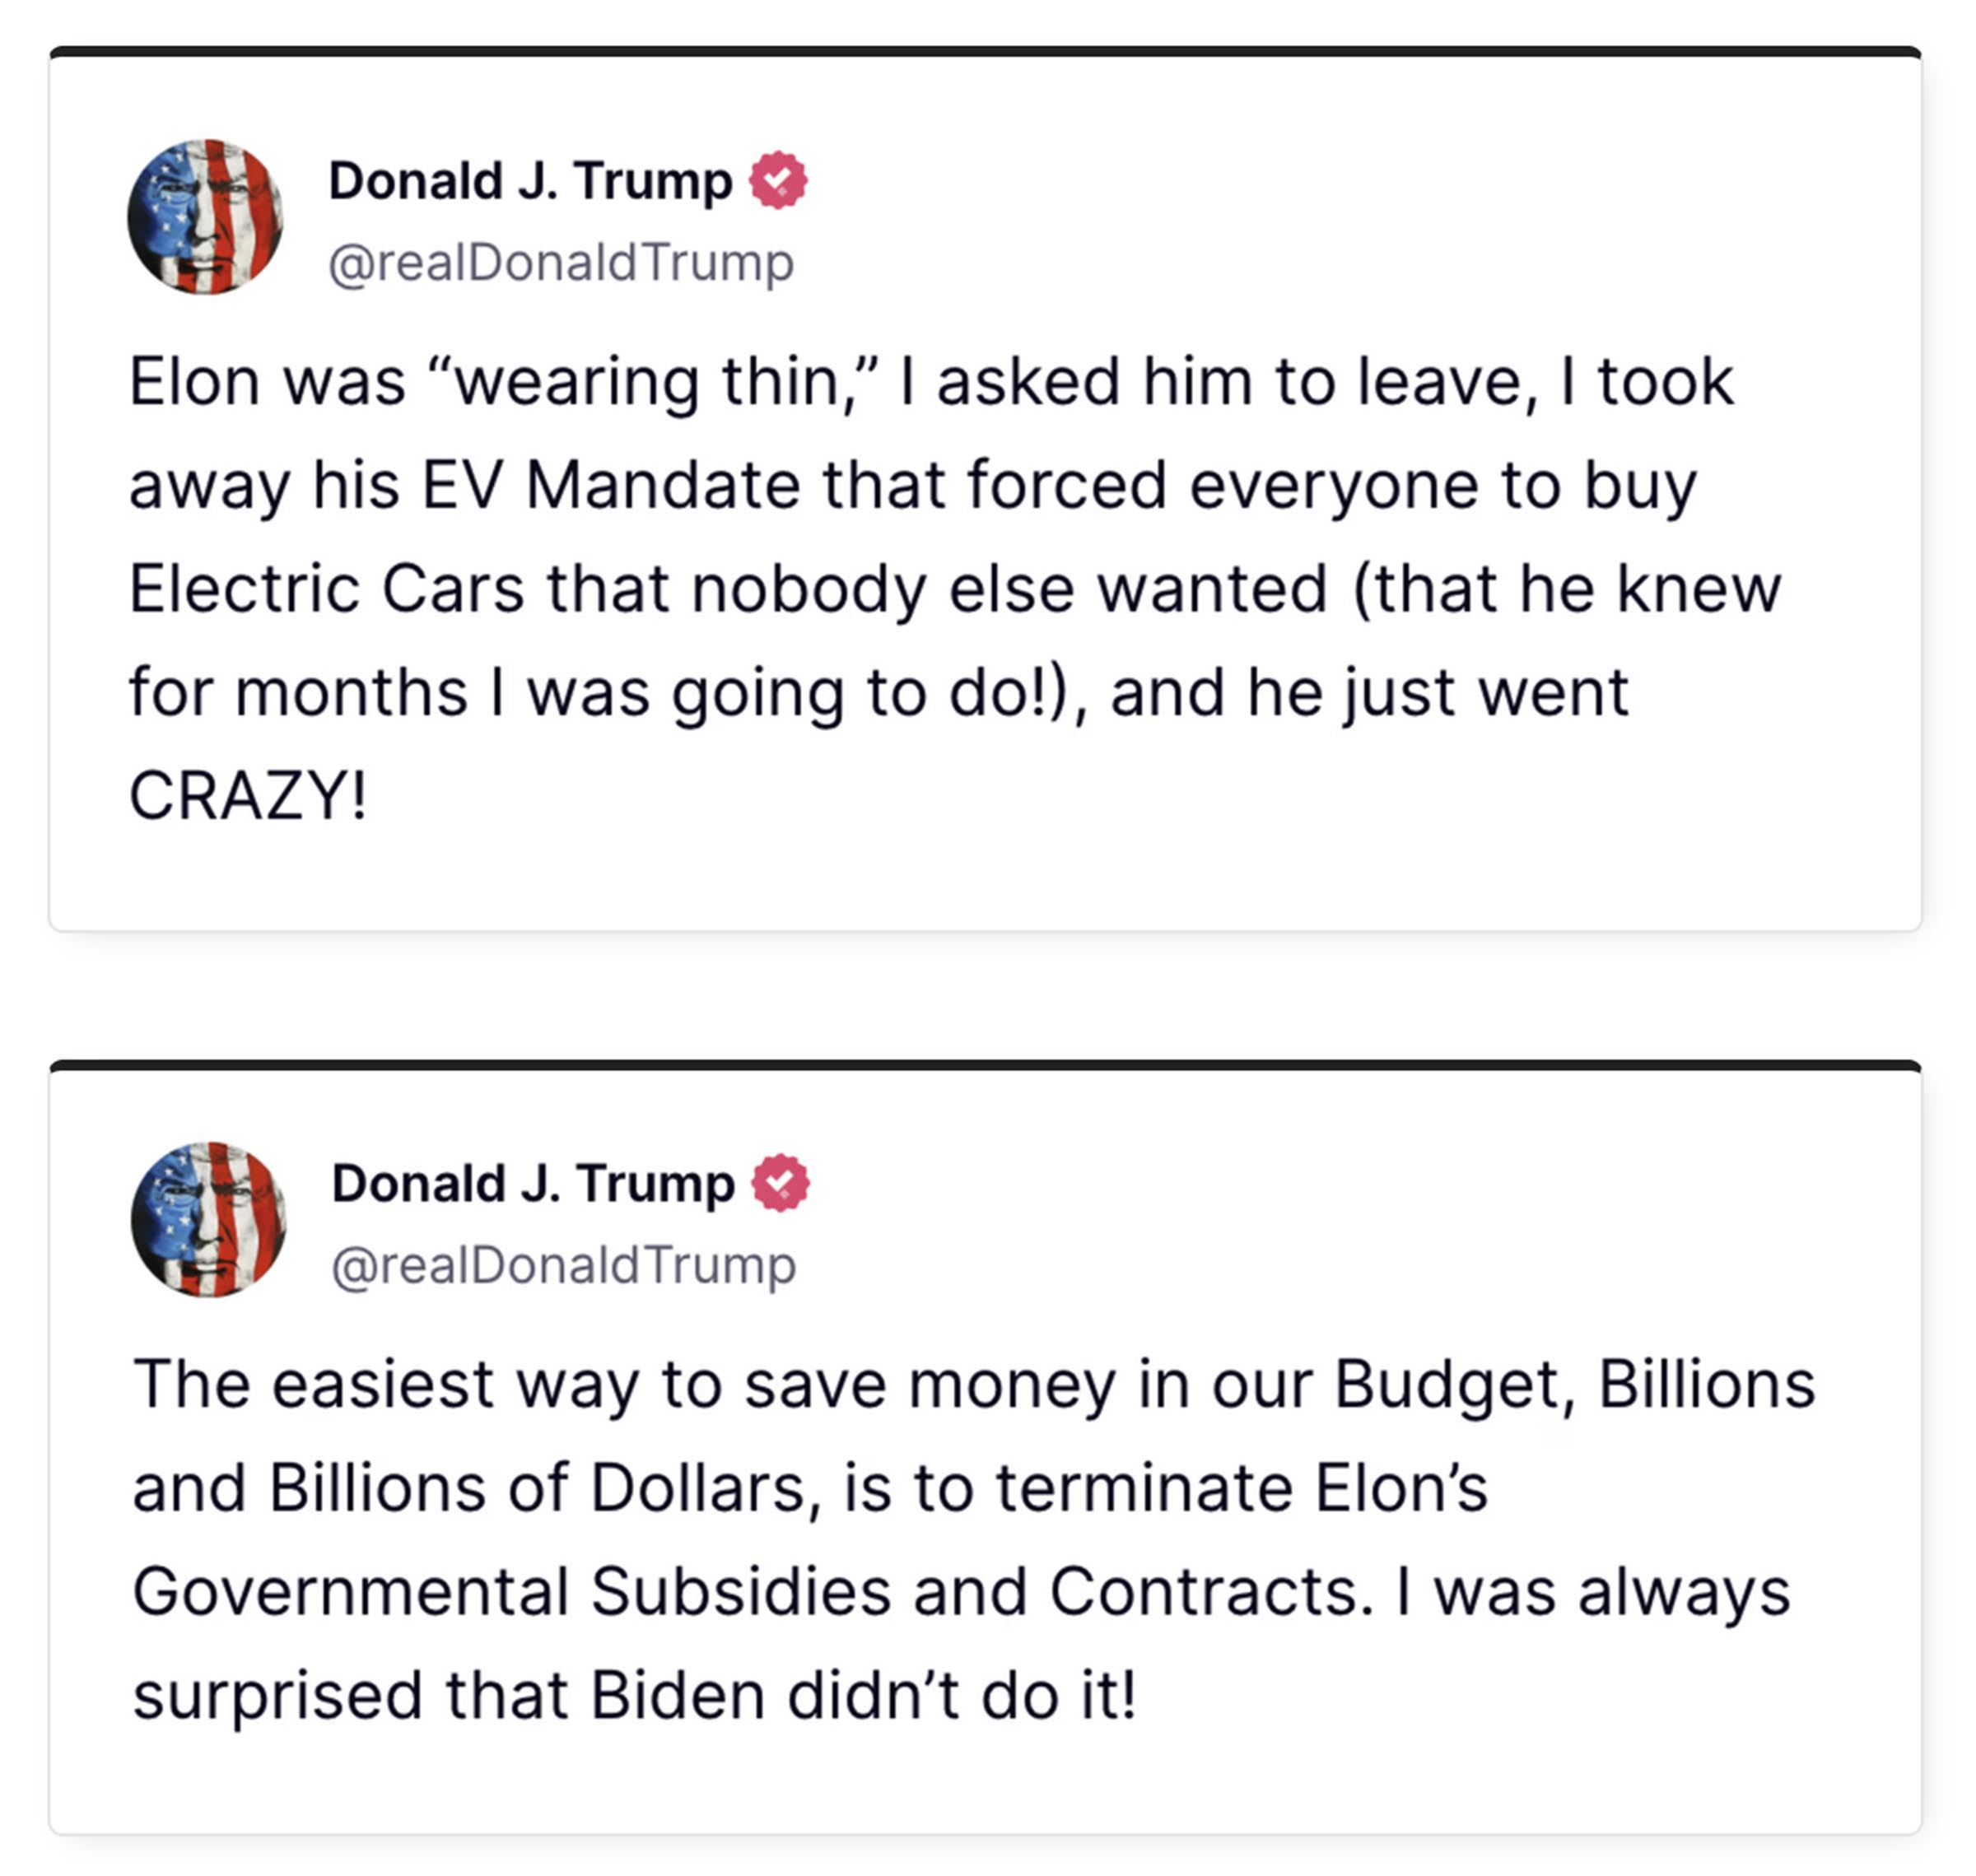Click the line starting 'Electric Cars that nobody'
Viewport: 1976px width, 1876px height.
(955, 589)
